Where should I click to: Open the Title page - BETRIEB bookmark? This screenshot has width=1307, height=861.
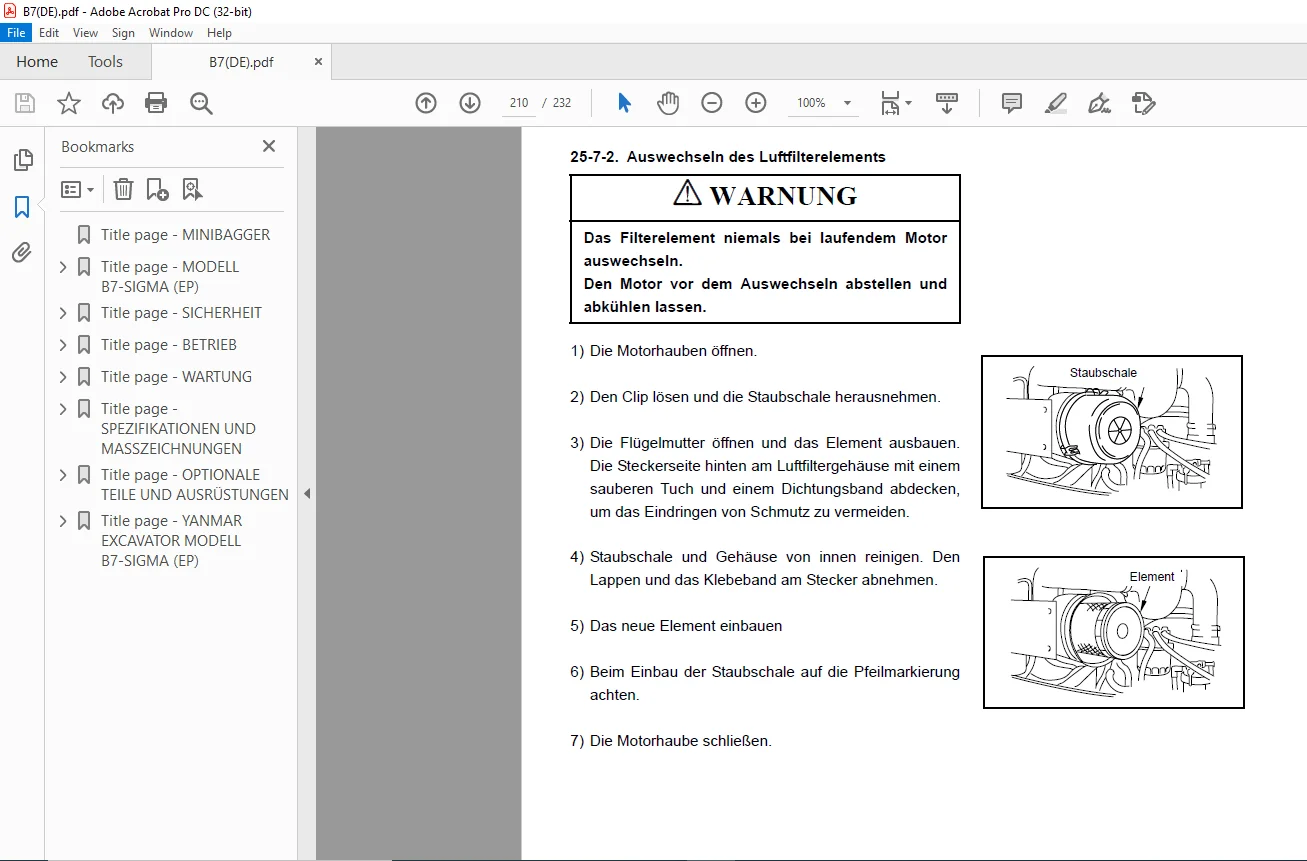click(169, 345)
